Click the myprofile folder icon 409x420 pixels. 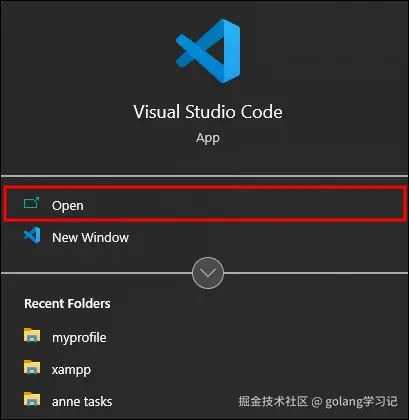[x=32, y=335]
